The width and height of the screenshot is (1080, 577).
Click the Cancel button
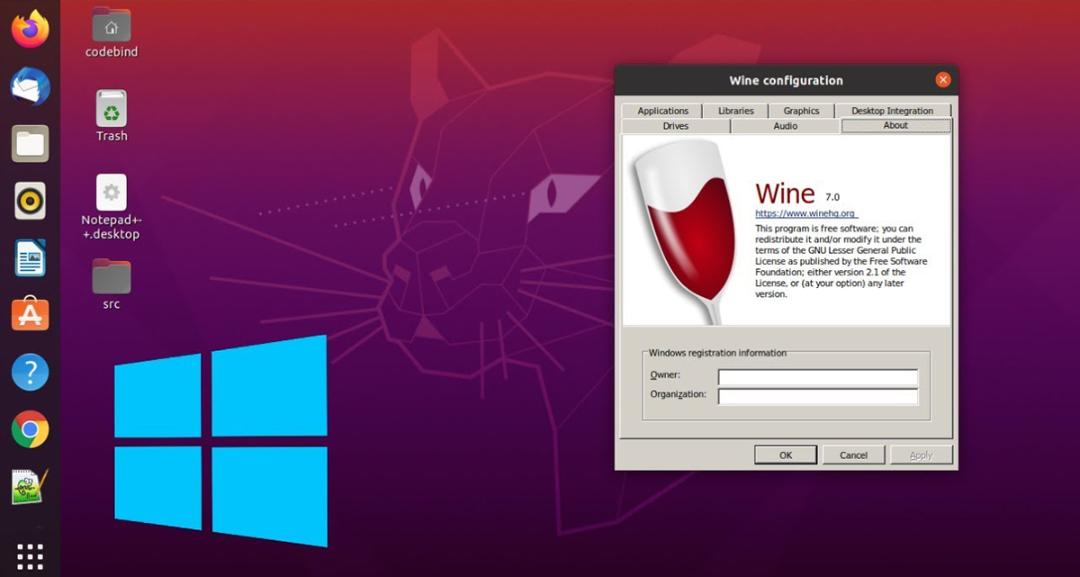point(853,455)
